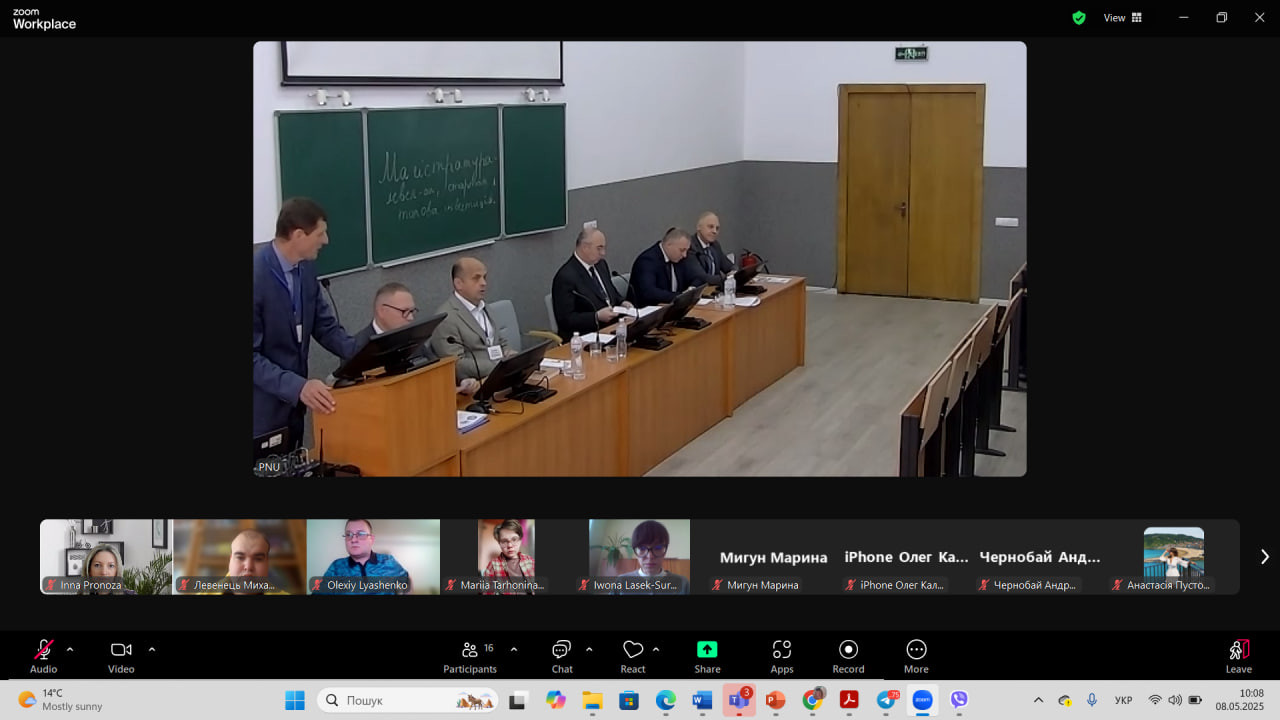
Task: Expand the Audio options arrow
Action: point(70,649)
